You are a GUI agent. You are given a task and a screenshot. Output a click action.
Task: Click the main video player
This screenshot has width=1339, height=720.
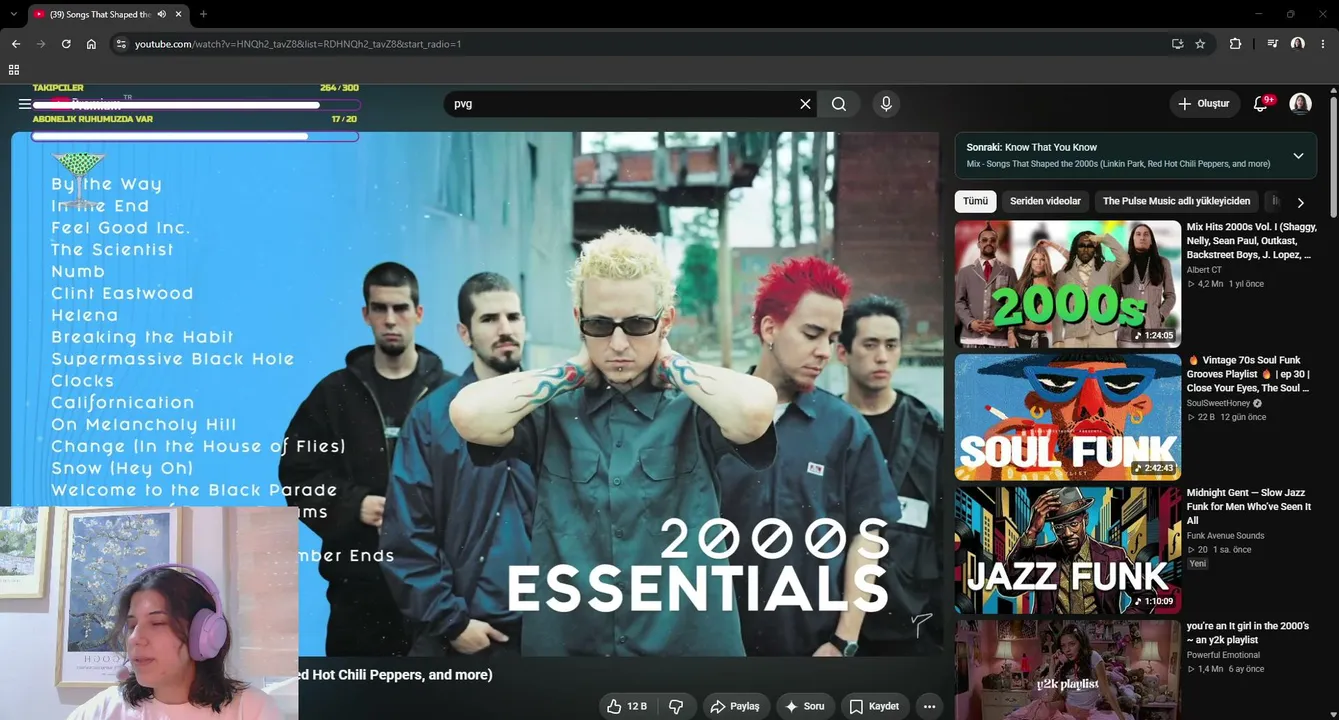(x=476, y=394)
